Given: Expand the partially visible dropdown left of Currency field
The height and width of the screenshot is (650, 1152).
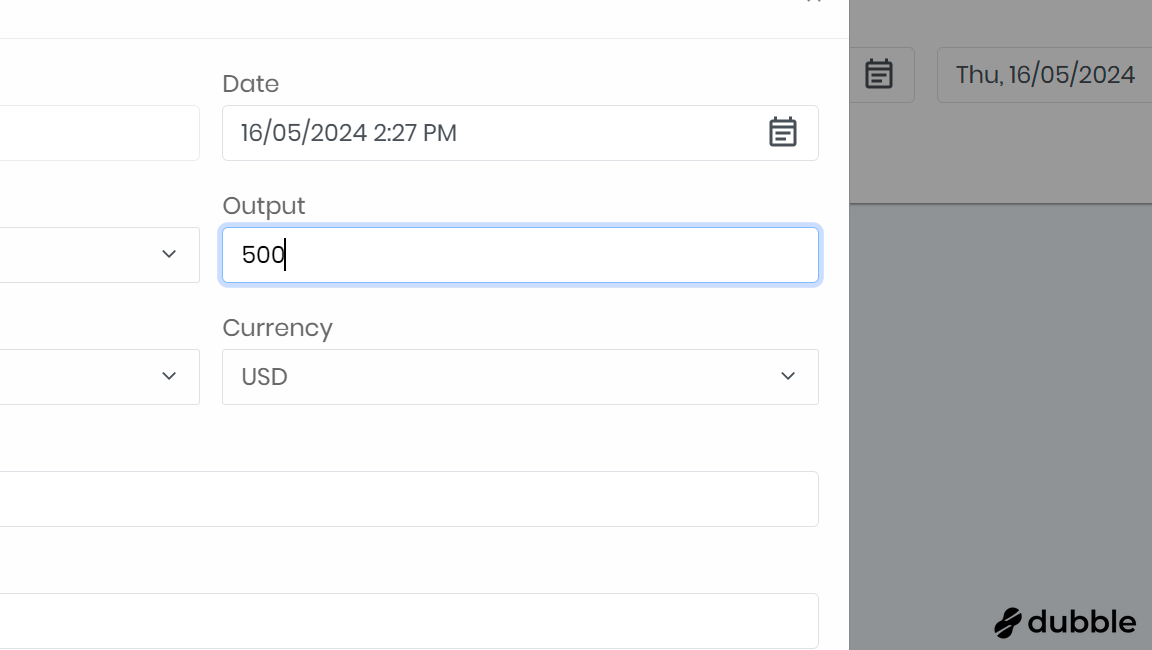Looking at the screenshot, I should pos(90,377).
